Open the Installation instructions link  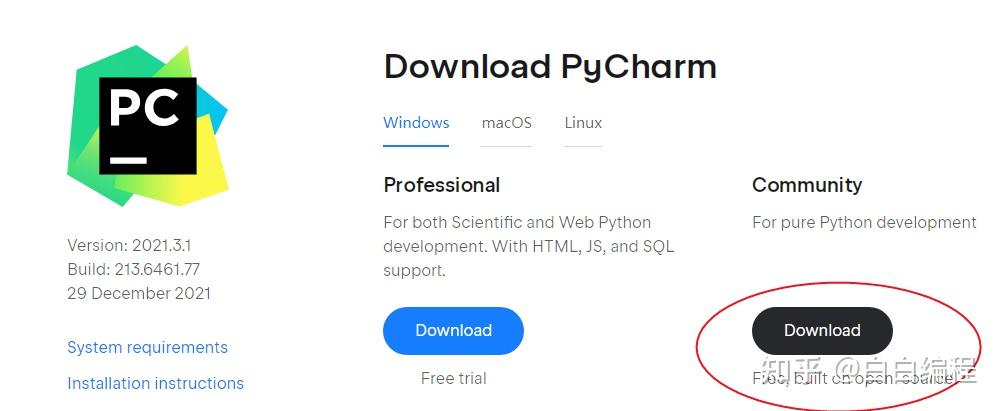pos(155,384)
